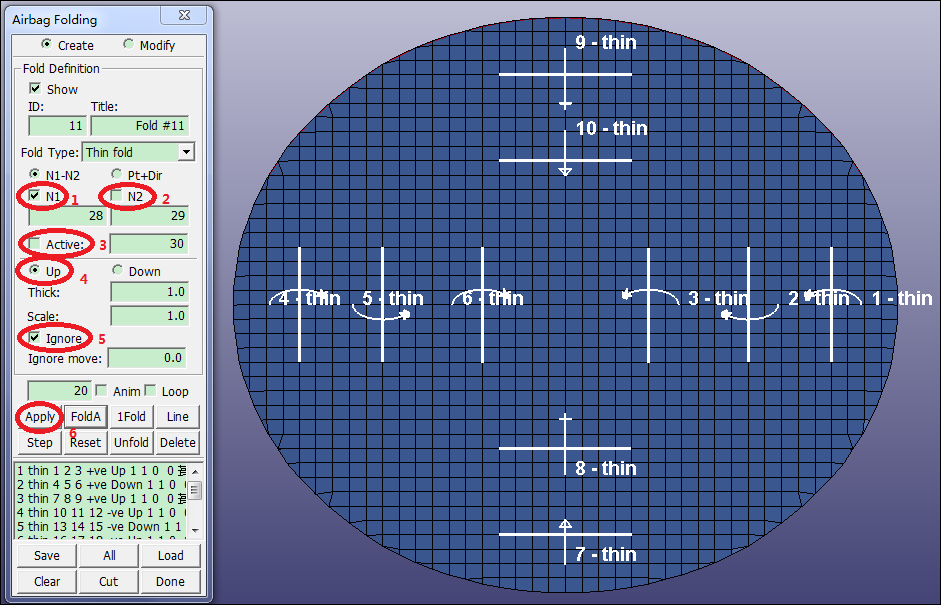Toggle the Show checkbox
This screenshot has width=941, height=605.
pyautogui.click(x=36, y=89)
